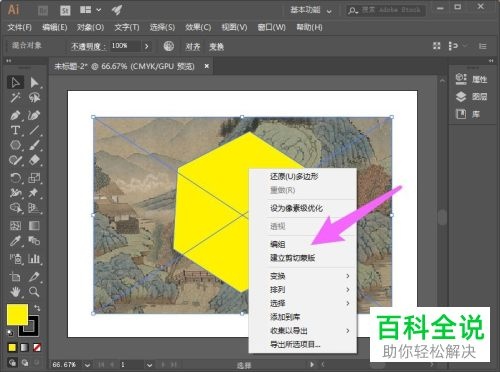This screenshot has height=372, width=500.
Task: Open the zoom level dropdown
Action: pyautogui.click(x=87, y=365)
